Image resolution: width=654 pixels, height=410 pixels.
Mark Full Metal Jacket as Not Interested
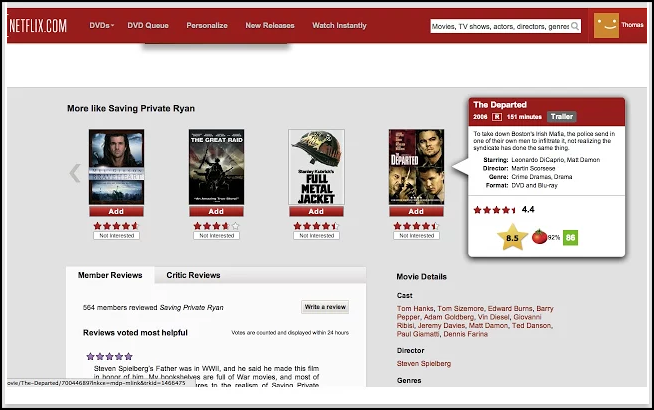point(316,236)
